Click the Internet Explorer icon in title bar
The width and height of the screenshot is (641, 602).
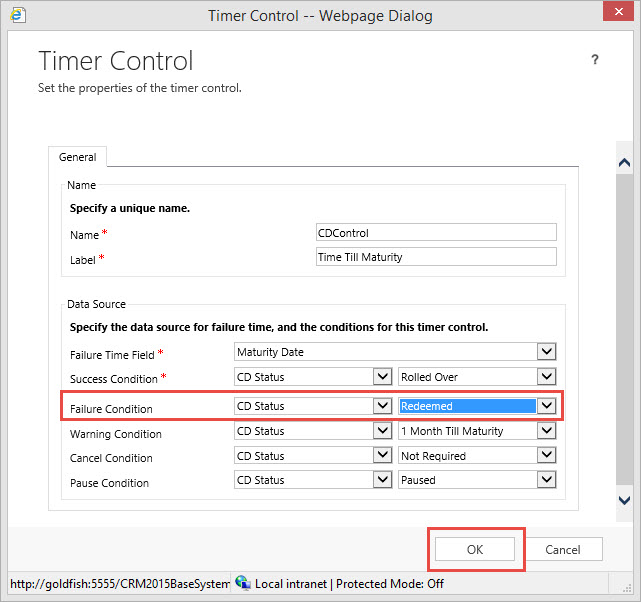point(17,16)
